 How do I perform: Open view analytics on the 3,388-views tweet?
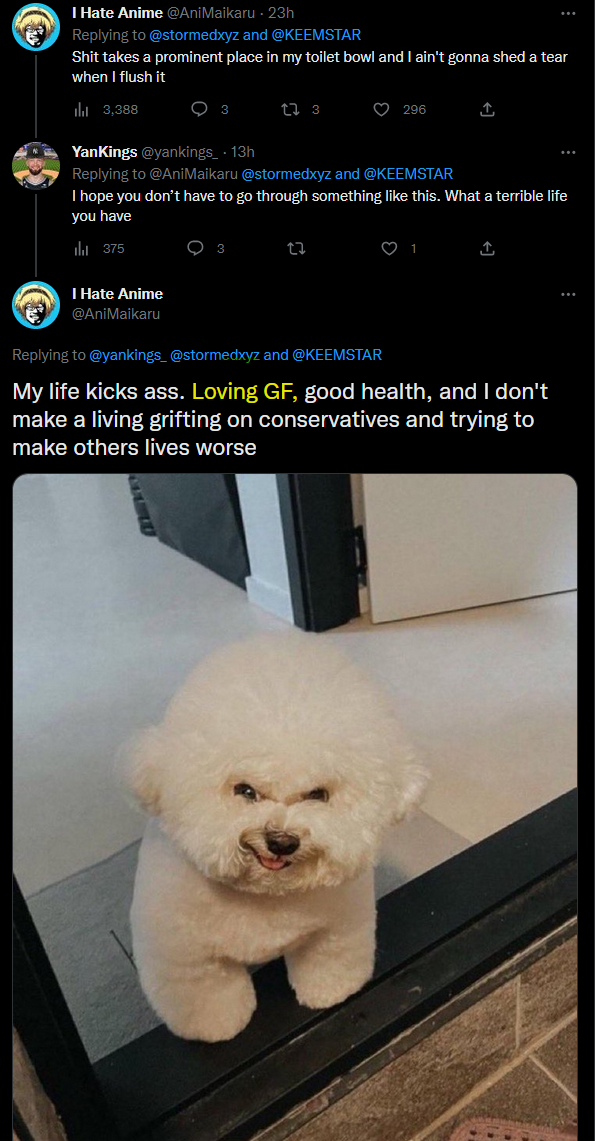point(105,110)
